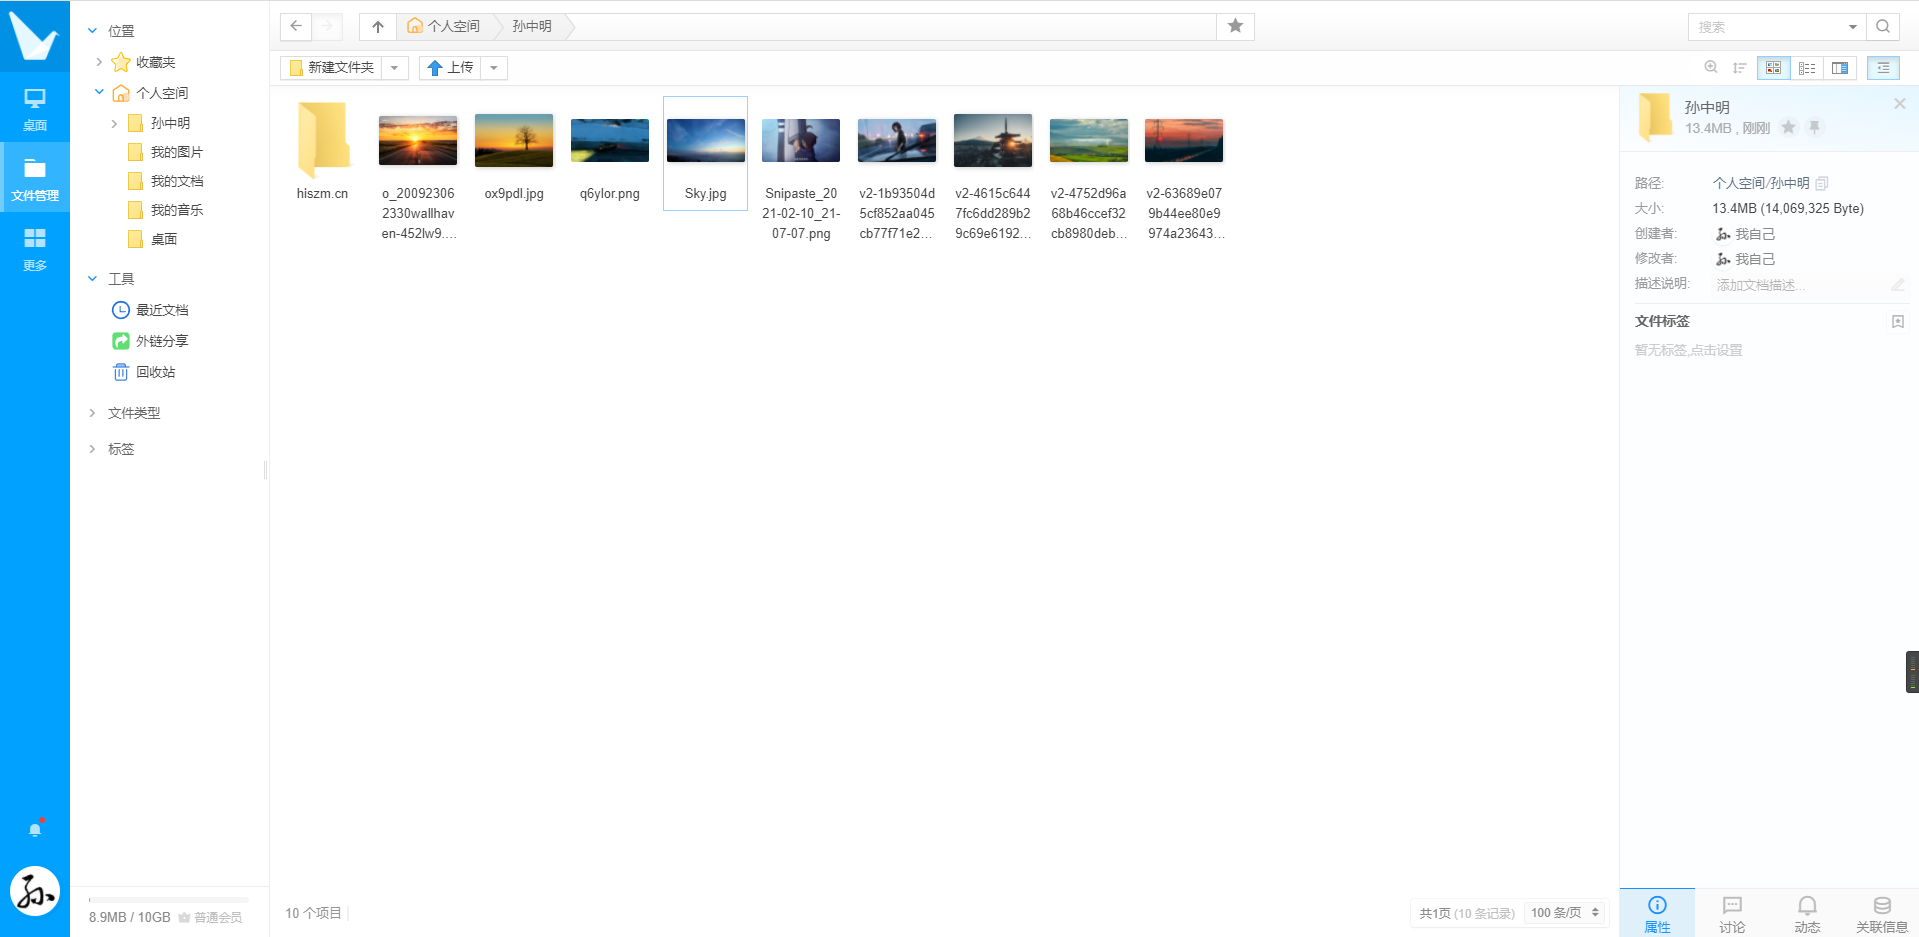1919x937 pixels.
Task: Collapse the 位置 section
Action: click(x=92, y=31)
